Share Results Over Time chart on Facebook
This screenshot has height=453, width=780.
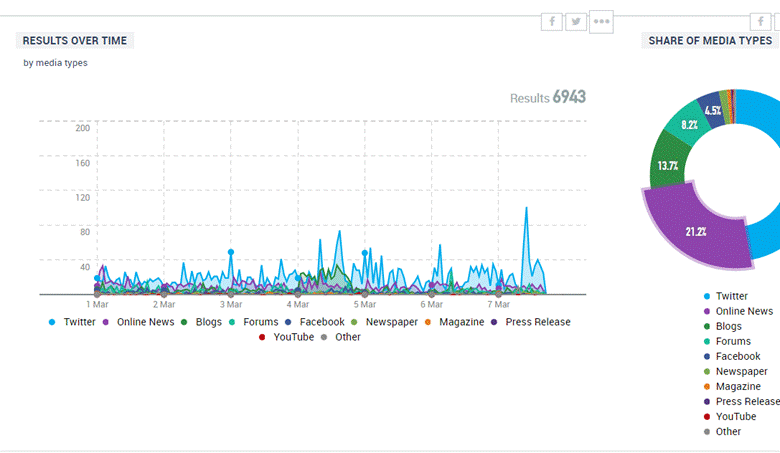552,22
